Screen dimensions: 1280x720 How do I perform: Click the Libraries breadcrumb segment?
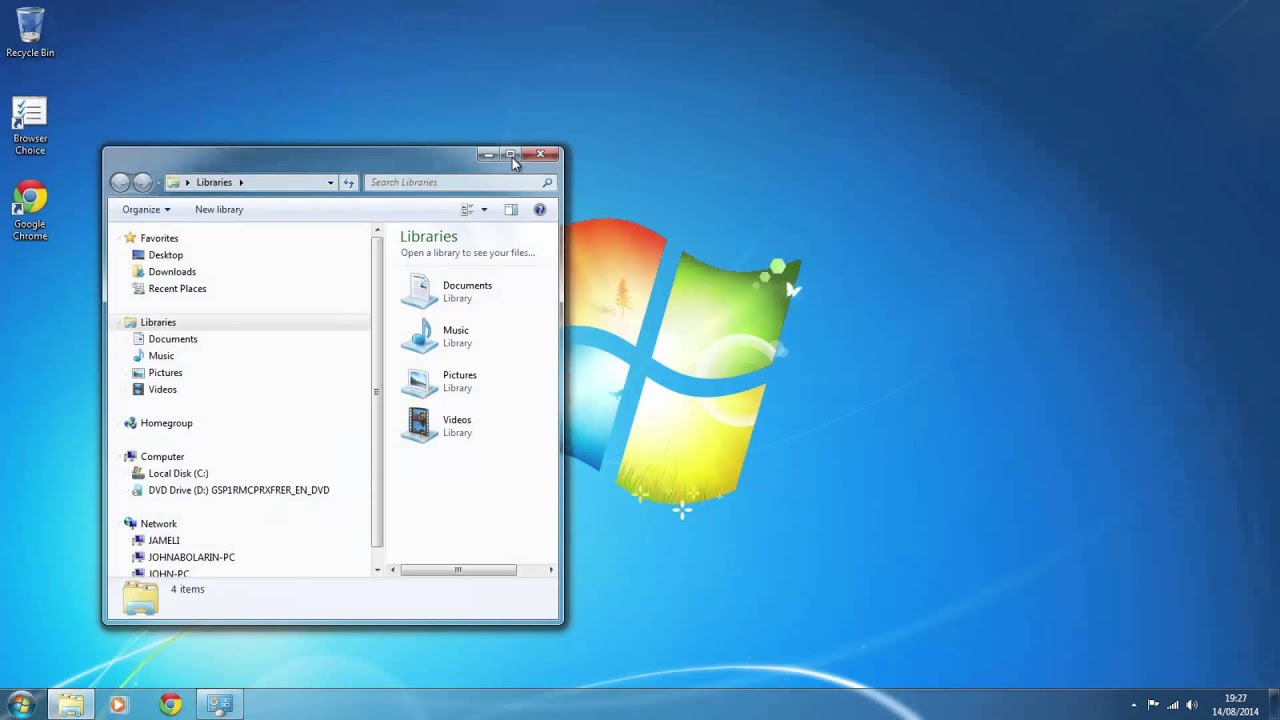click(214, 182)
